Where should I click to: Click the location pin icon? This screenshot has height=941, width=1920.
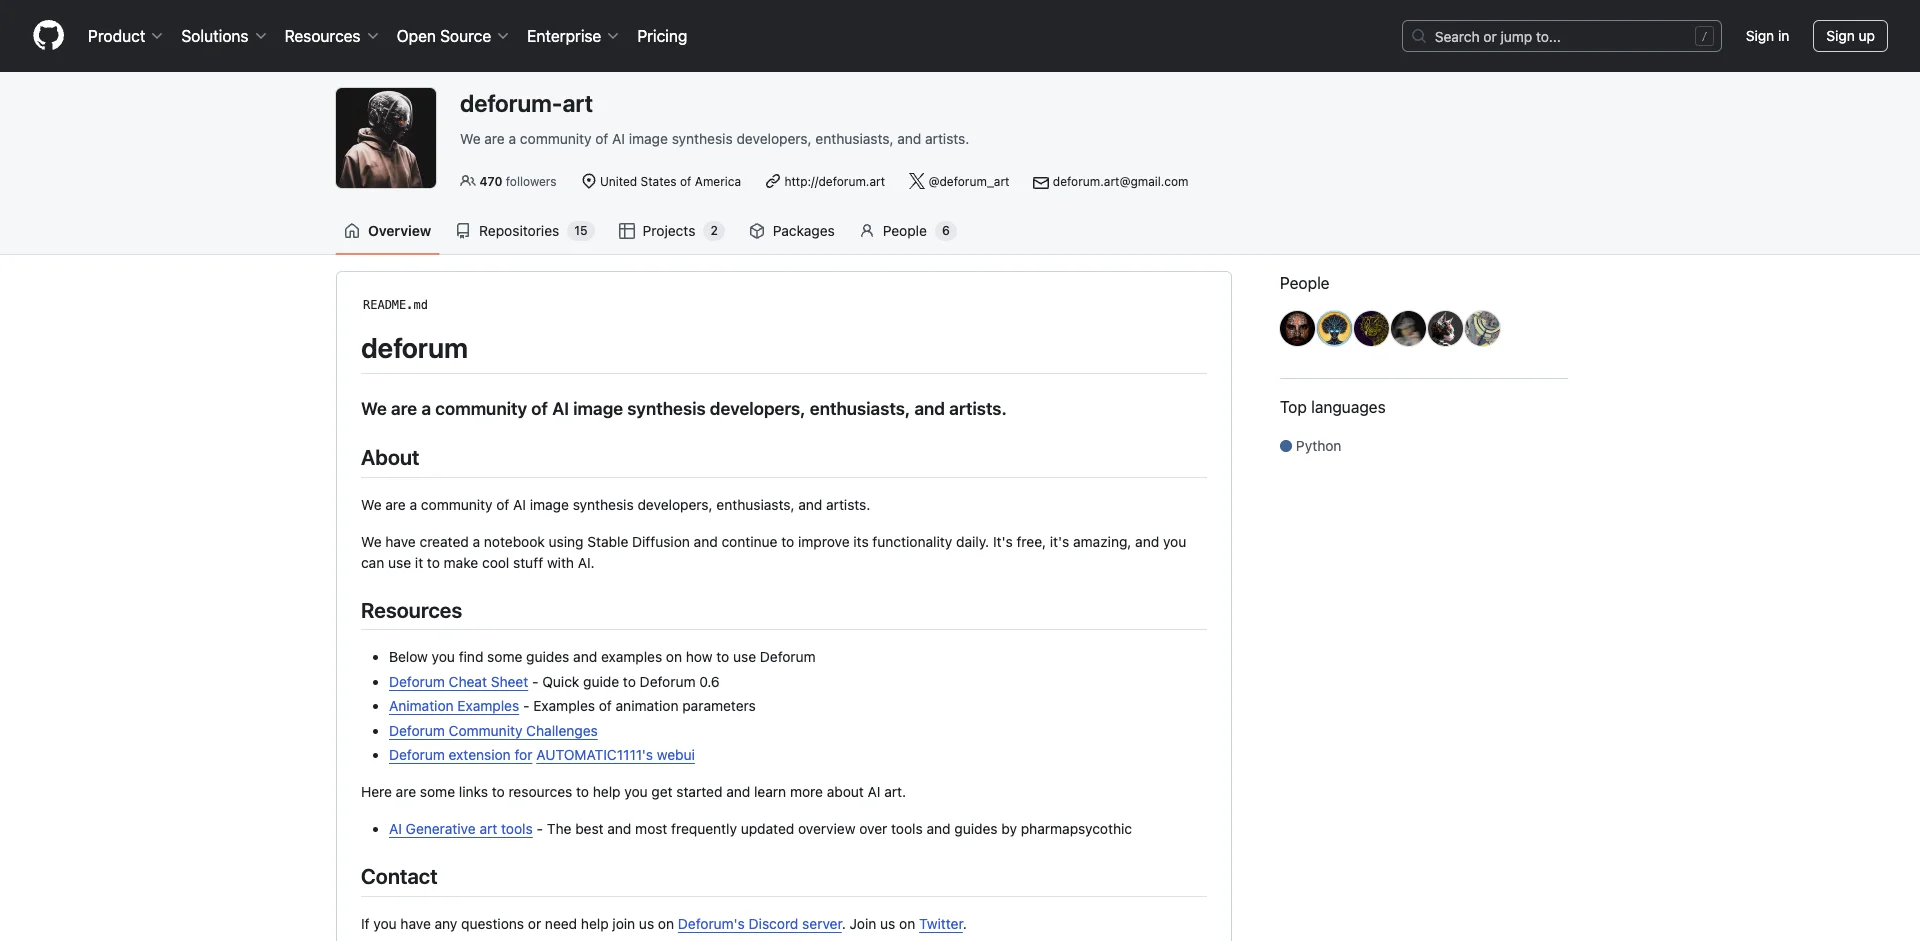(x=589, y=181)
